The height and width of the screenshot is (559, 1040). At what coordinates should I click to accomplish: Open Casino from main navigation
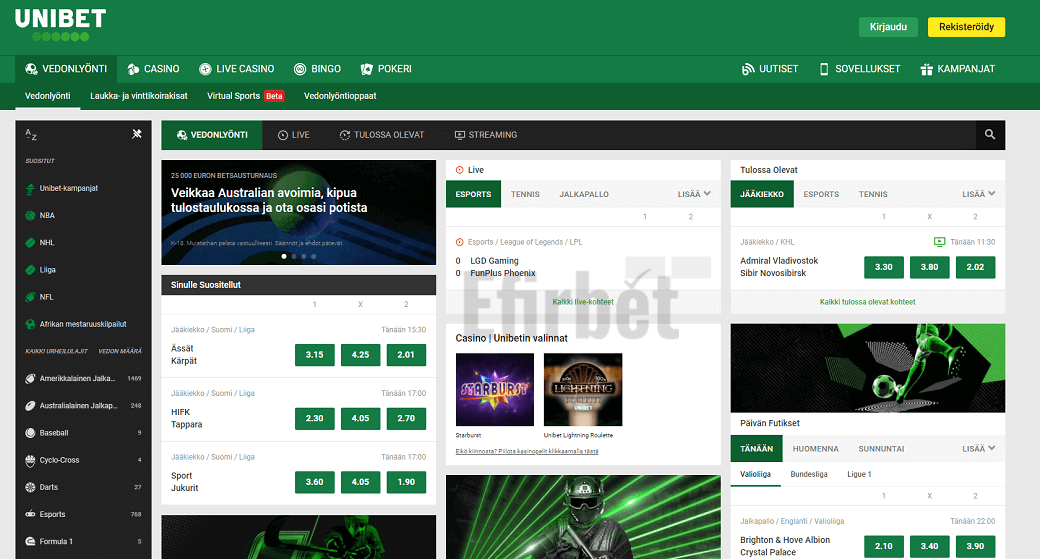click(x=153, y=69)
